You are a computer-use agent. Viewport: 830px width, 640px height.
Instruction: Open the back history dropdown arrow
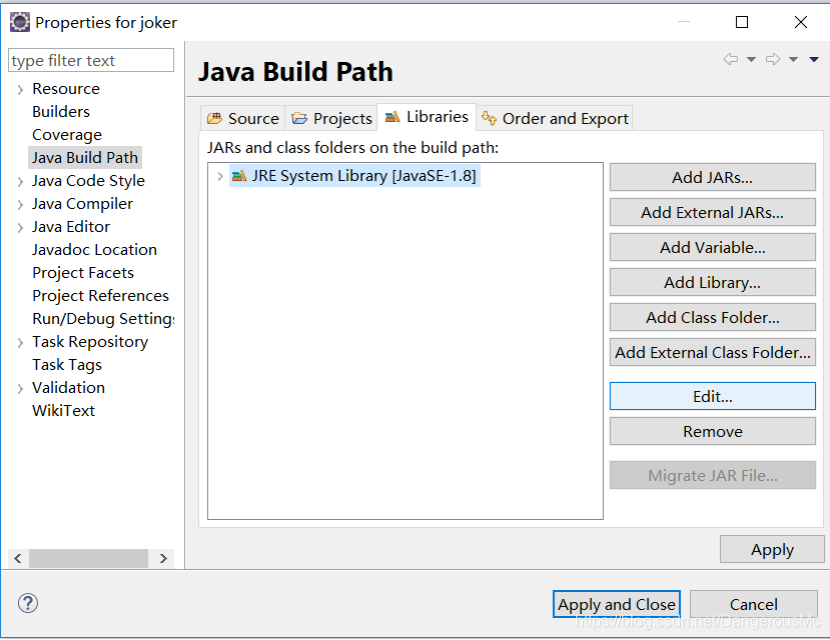pyautogui.click(x=751, y=59)
